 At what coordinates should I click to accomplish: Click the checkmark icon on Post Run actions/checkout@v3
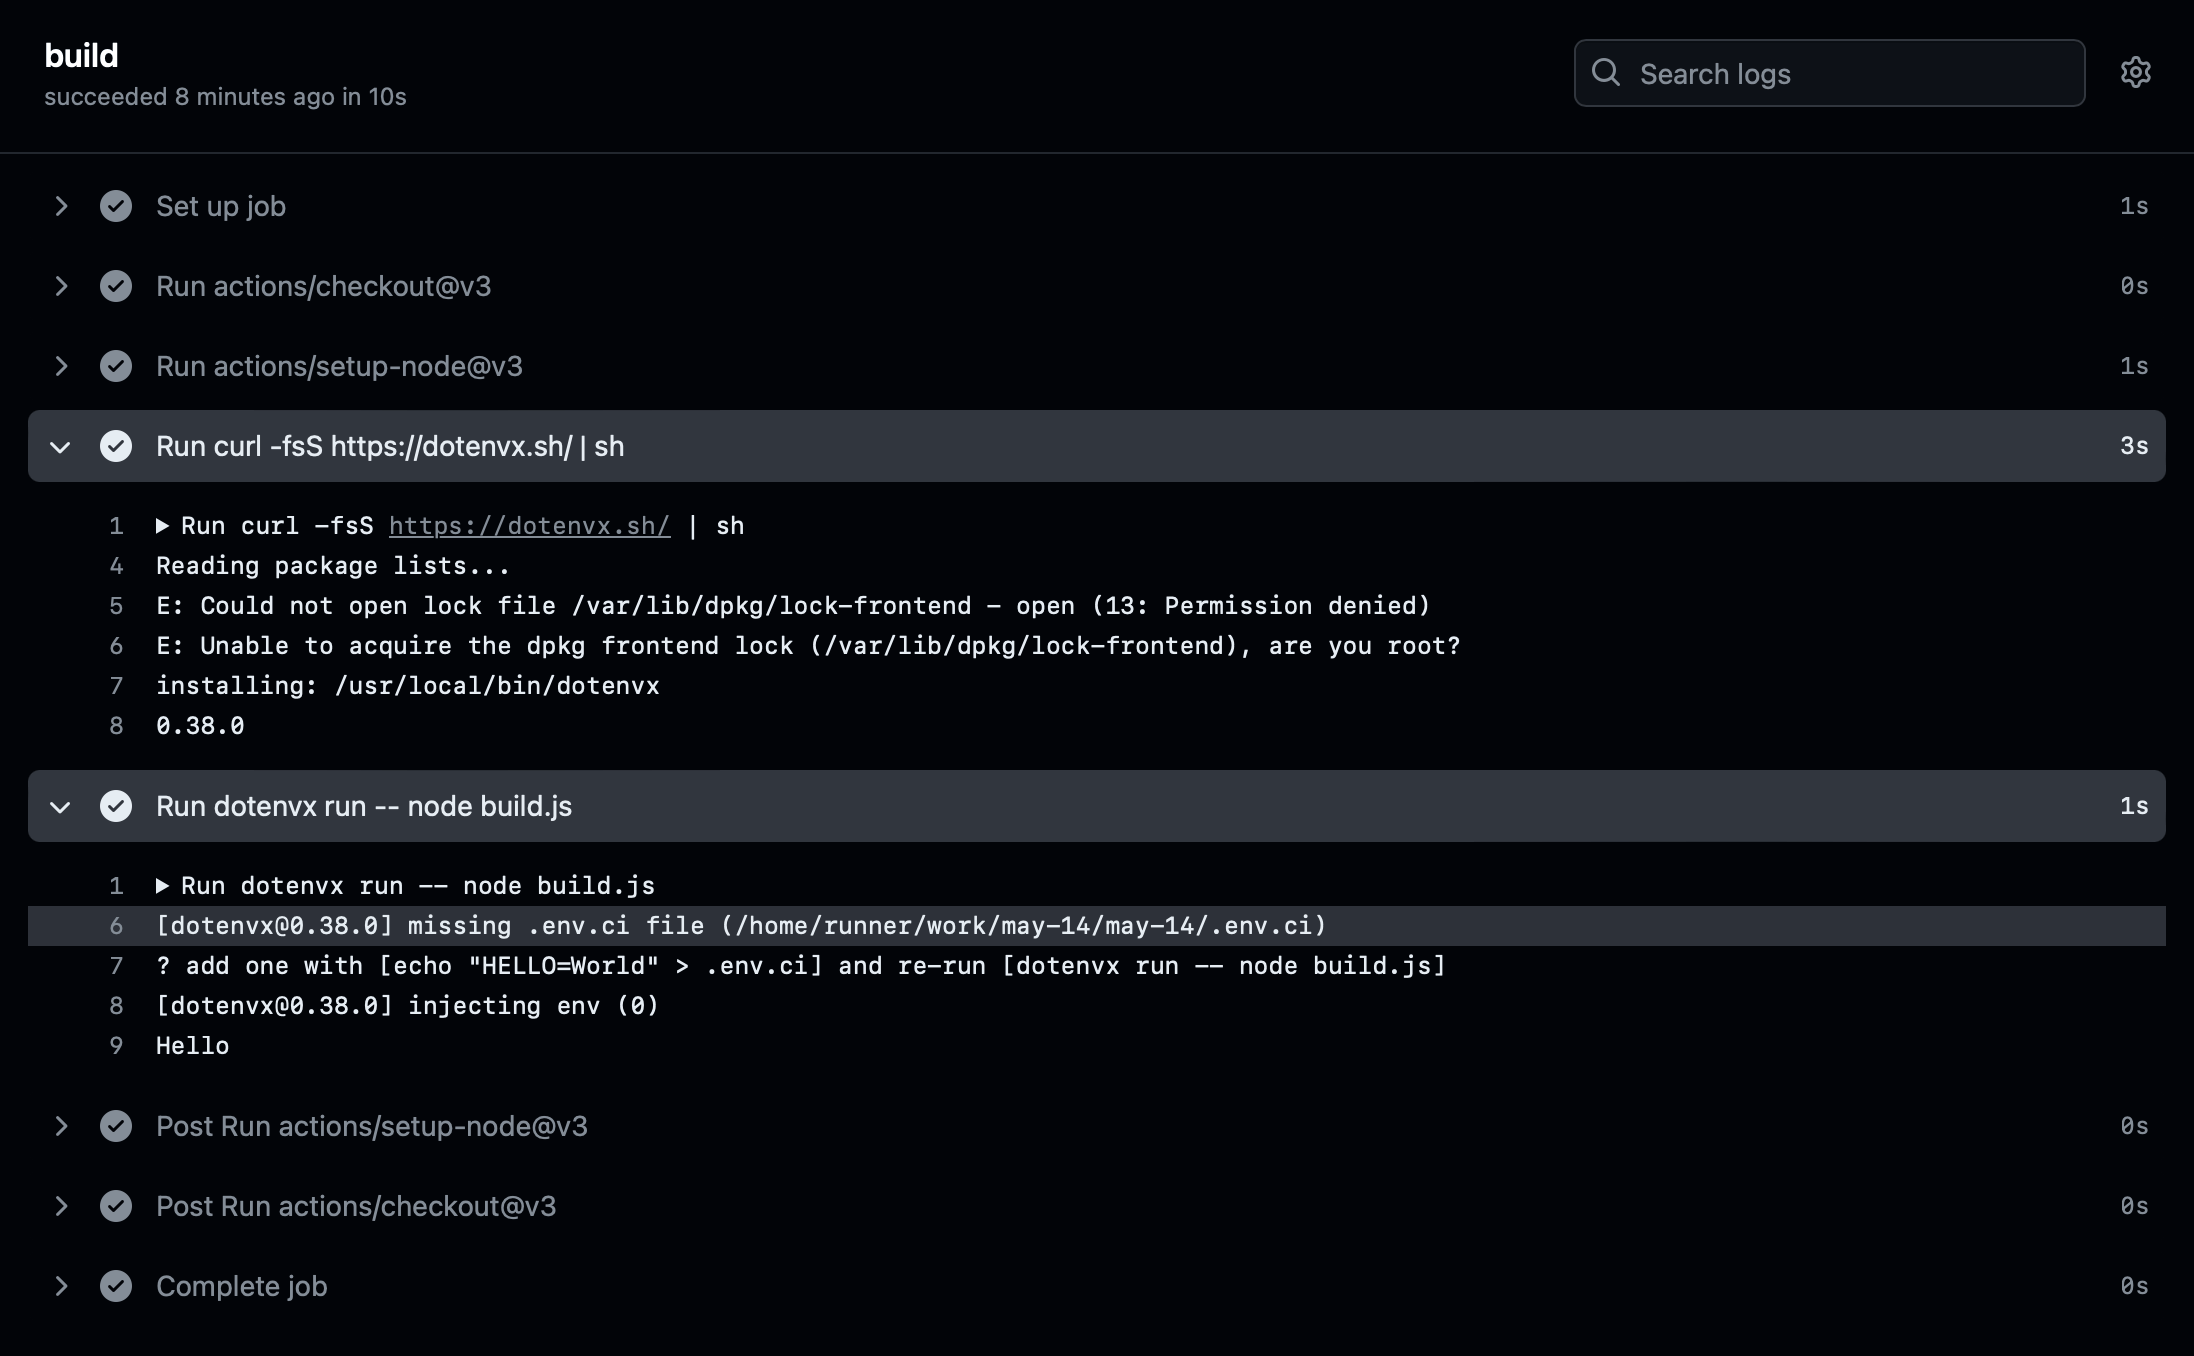(x=116, y=1206)
